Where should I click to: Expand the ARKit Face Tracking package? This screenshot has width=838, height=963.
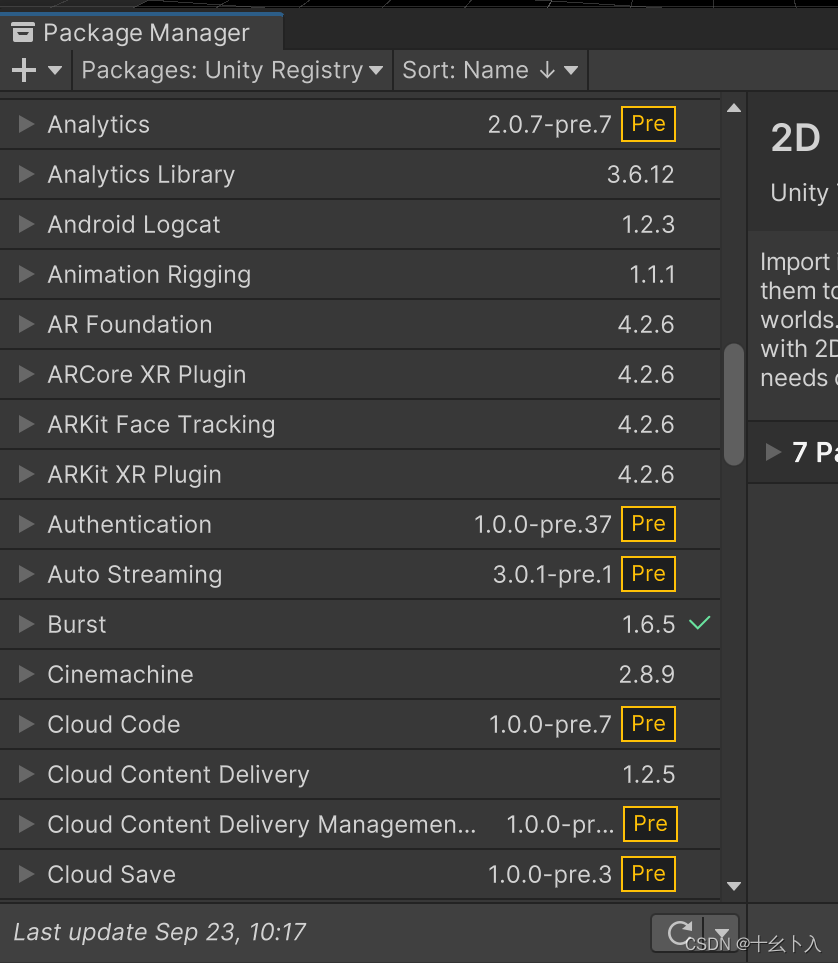click(x=26, y=424)
